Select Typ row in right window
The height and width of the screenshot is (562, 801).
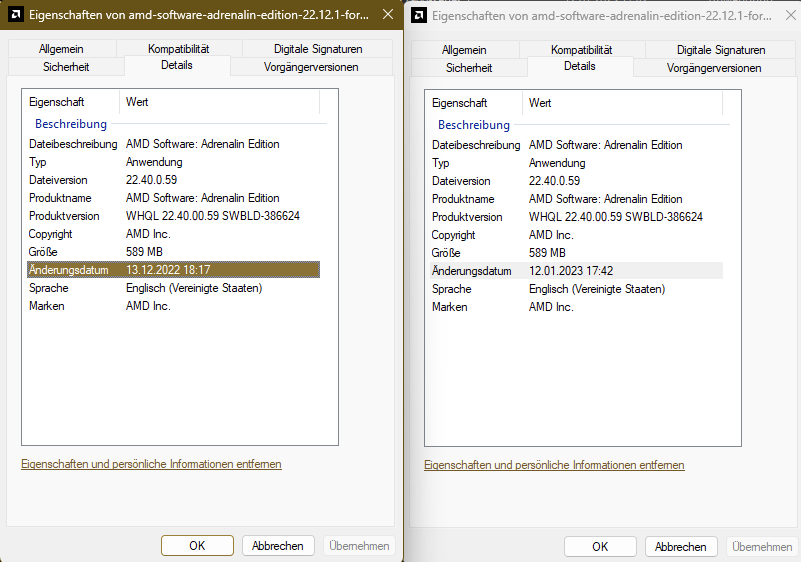point(576,163)
